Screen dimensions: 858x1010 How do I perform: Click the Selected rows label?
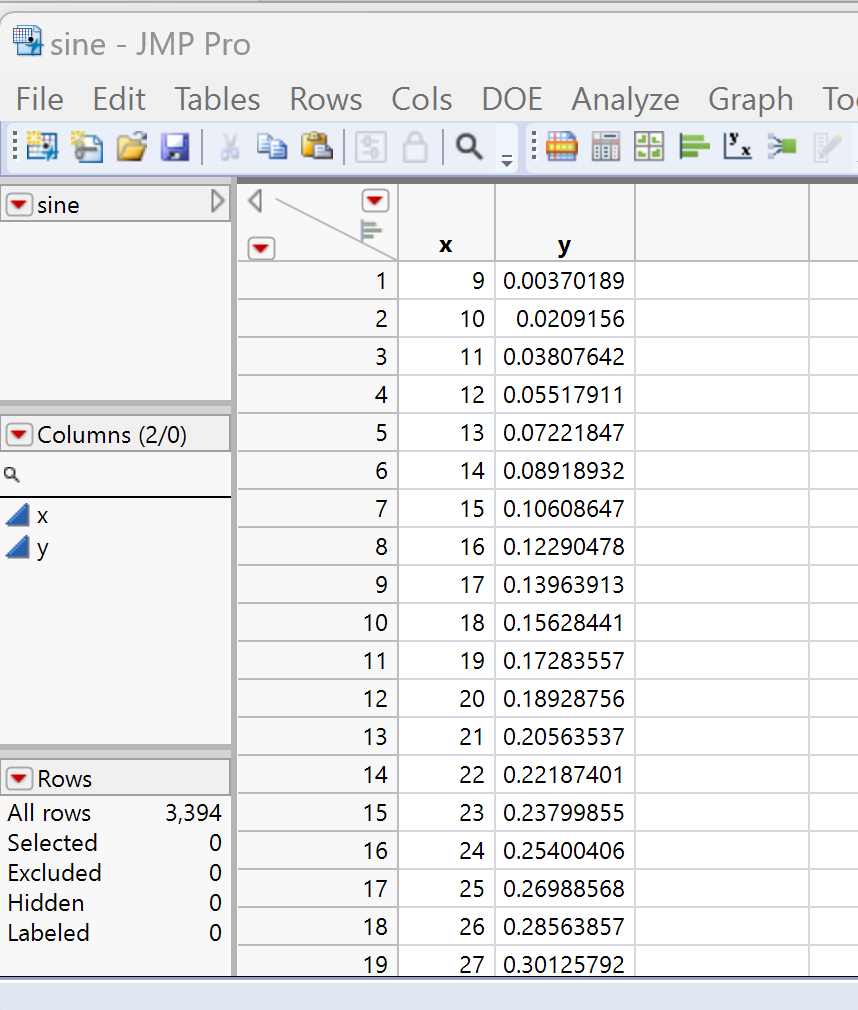coord(51,843)
